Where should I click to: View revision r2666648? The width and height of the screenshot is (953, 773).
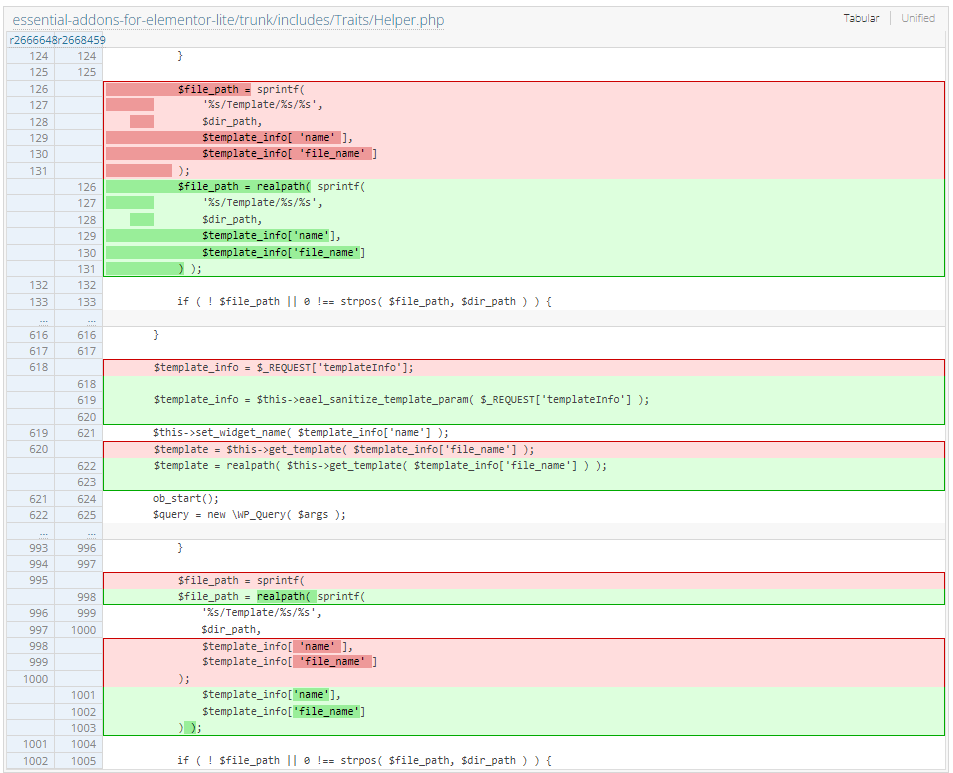pos(32,39)
